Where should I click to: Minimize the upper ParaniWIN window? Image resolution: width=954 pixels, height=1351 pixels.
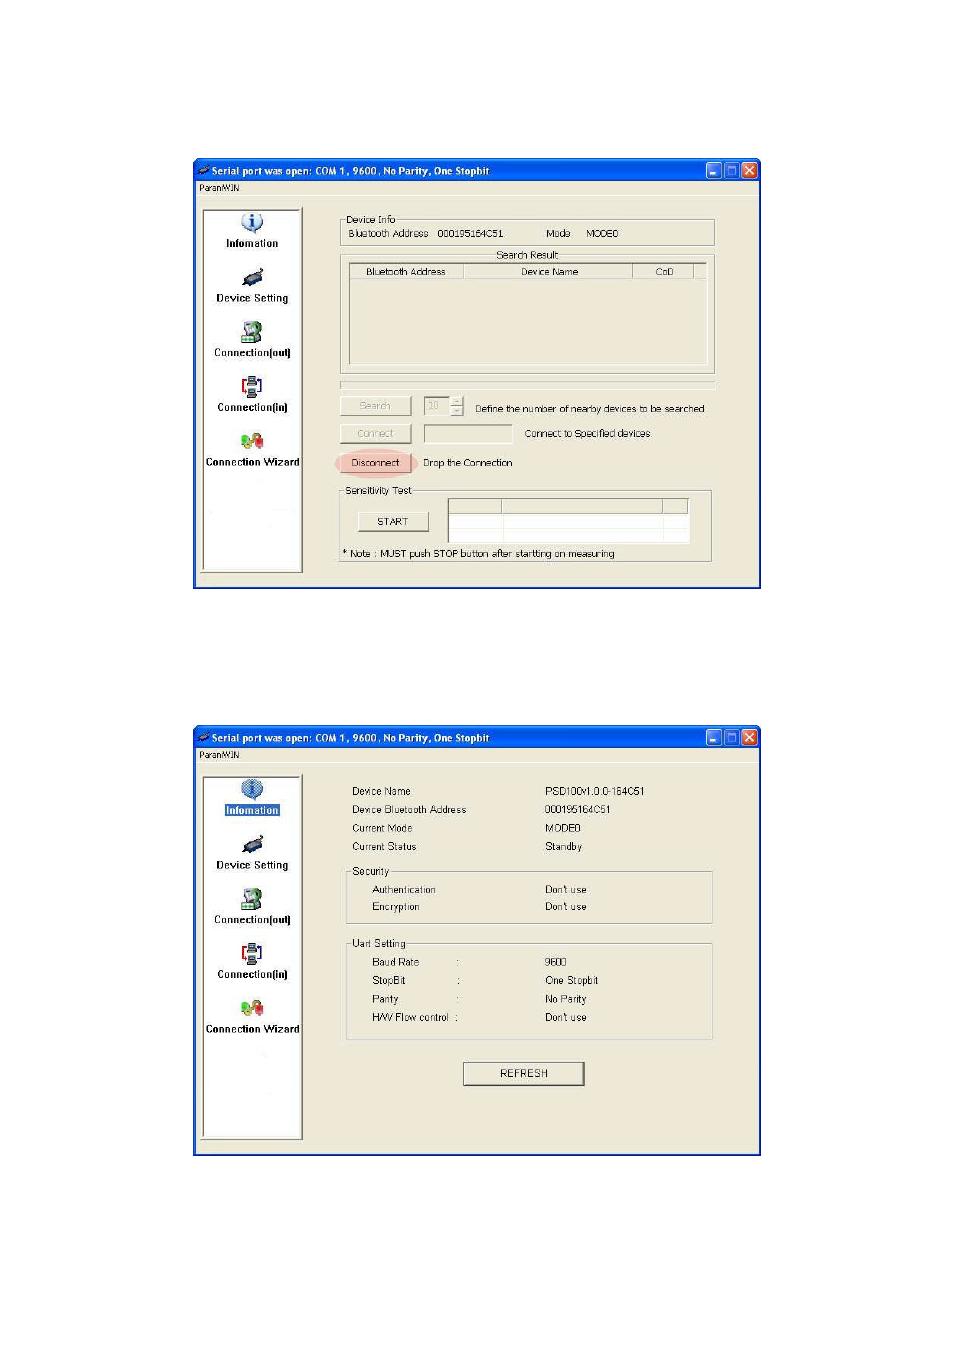tap(714, 171)
